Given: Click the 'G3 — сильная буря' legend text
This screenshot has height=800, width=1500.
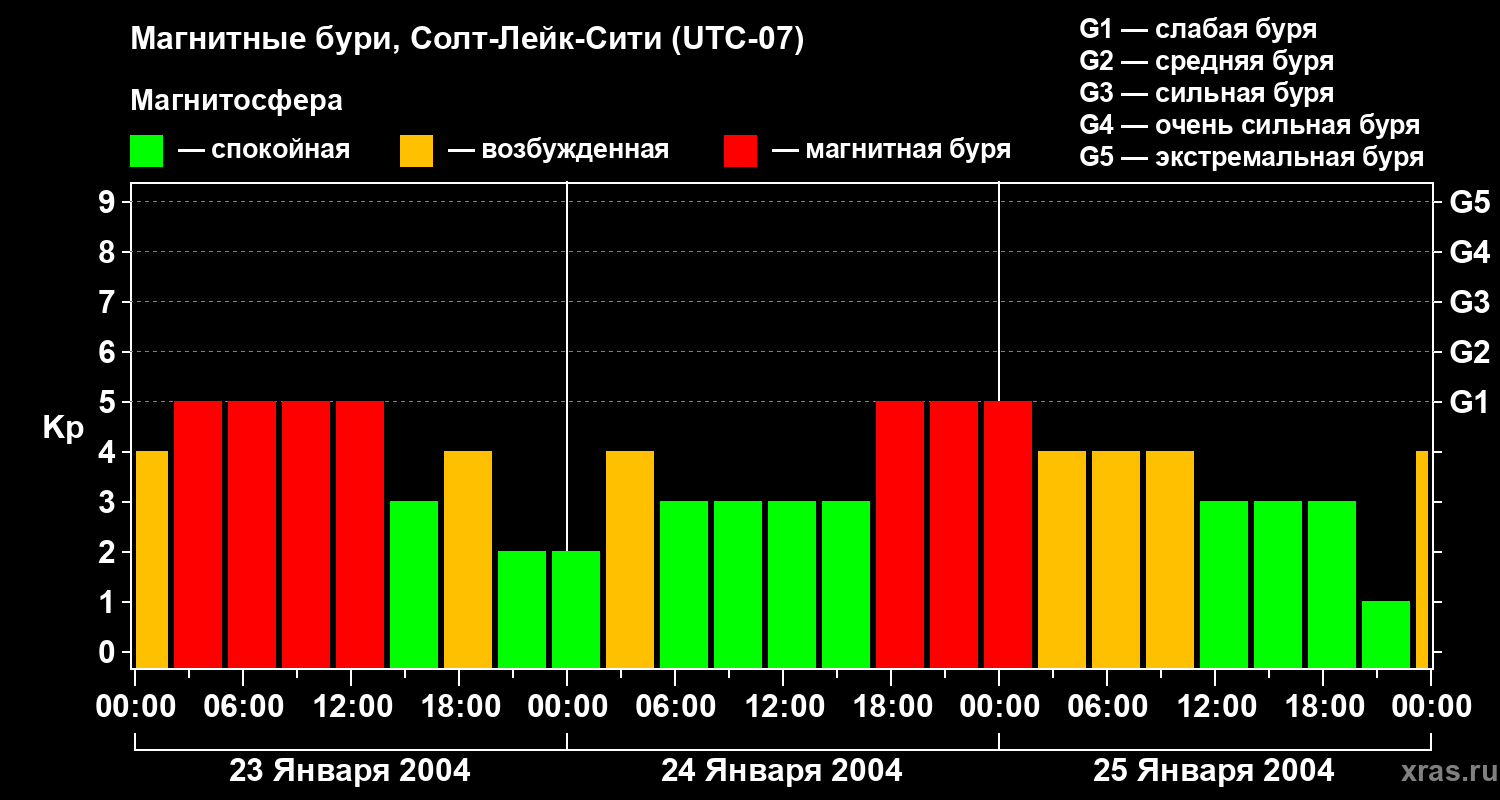Looking at the screenshot, I should [1207, 93].
